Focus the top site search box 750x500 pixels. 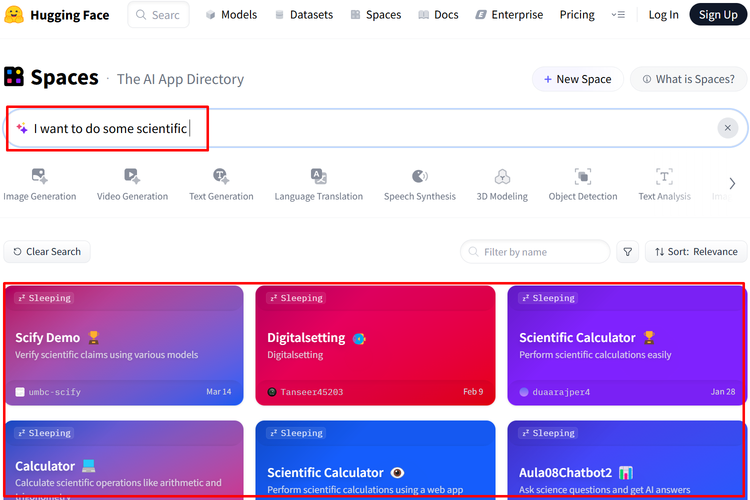(x=158, y=15)
